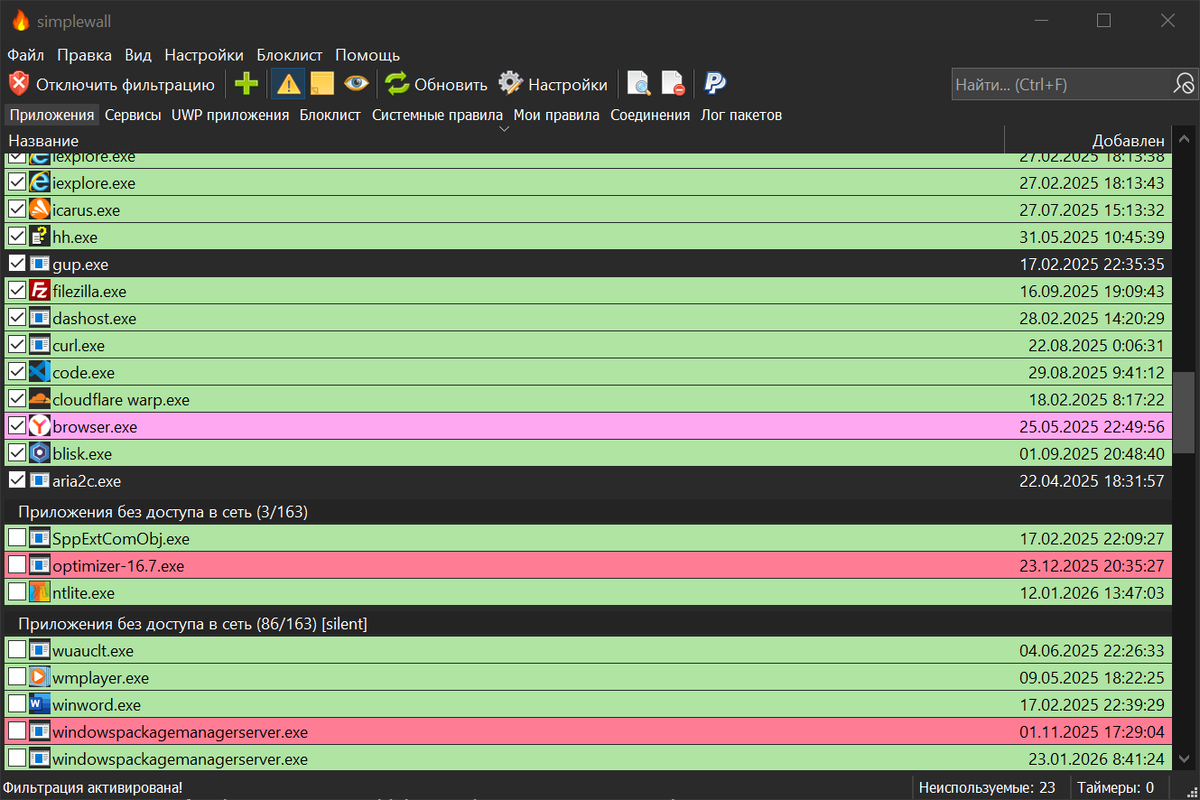
Task: Check the wmplayer.exe checkbox
Action: point(17,677)
